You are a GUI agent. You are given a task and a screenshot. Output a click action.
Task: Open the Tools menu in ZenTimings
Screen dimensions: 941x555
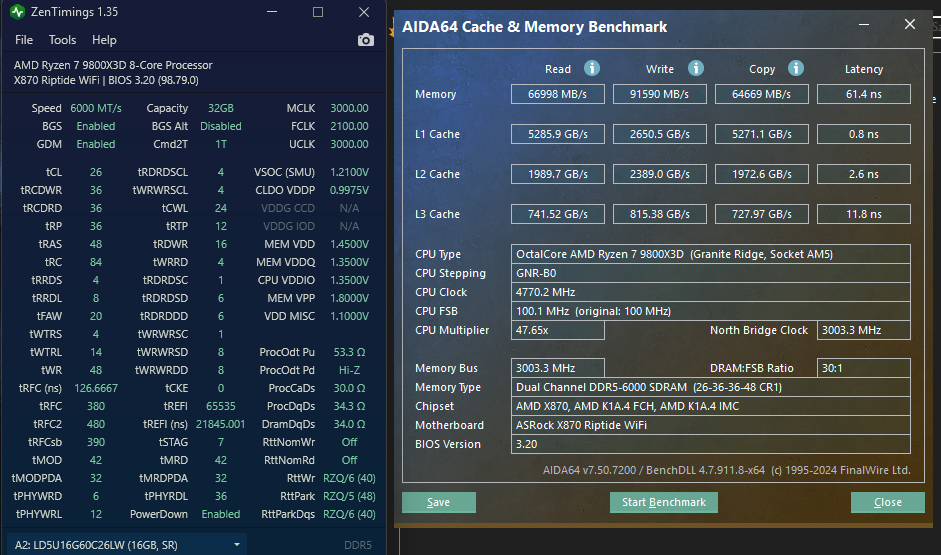62,40
